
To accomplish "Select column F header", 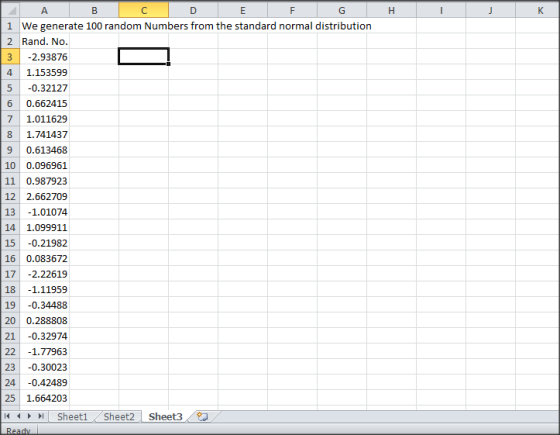I will 292,10.
